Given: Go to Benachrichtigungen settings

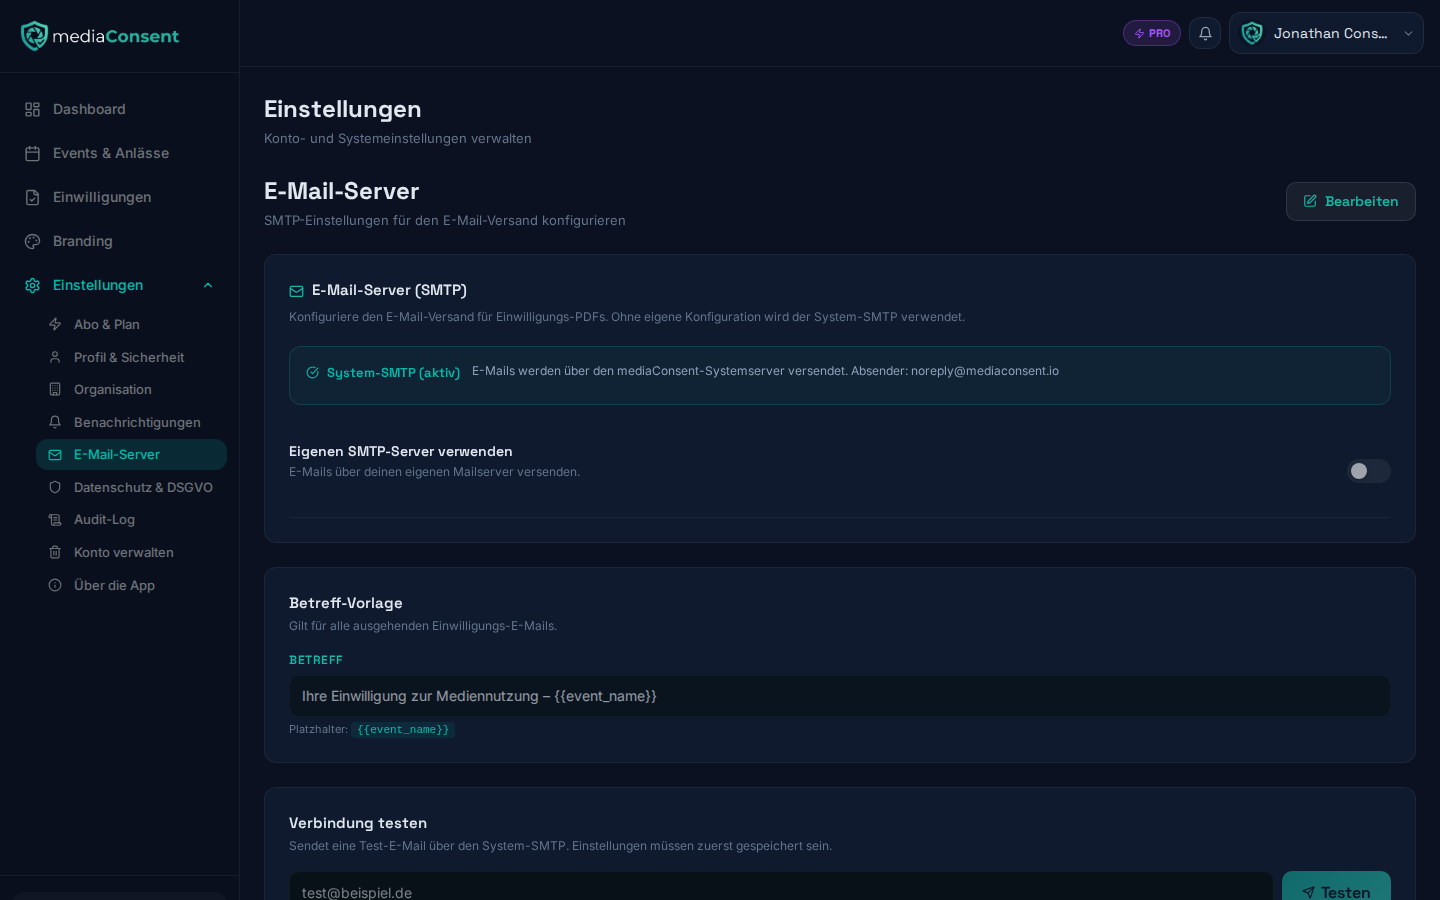Looking at the screenshot, I should pyautogui.click(x=131, y=422).
